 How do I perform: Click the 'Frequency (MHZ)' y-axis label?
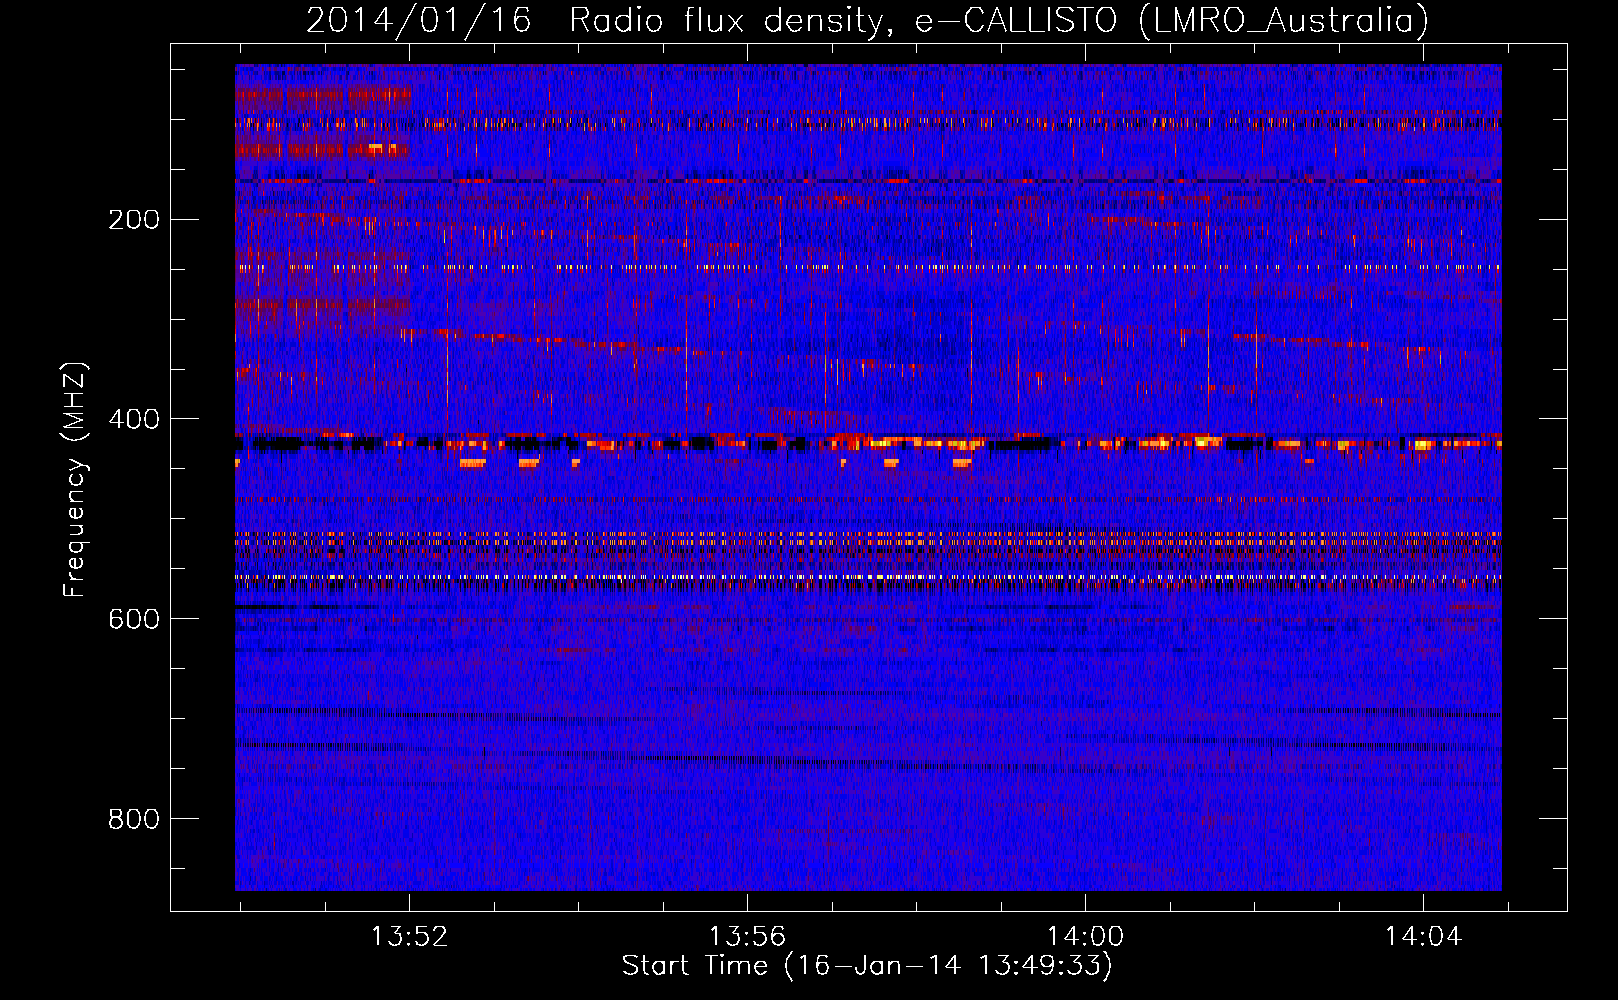[x=75, y=480]
